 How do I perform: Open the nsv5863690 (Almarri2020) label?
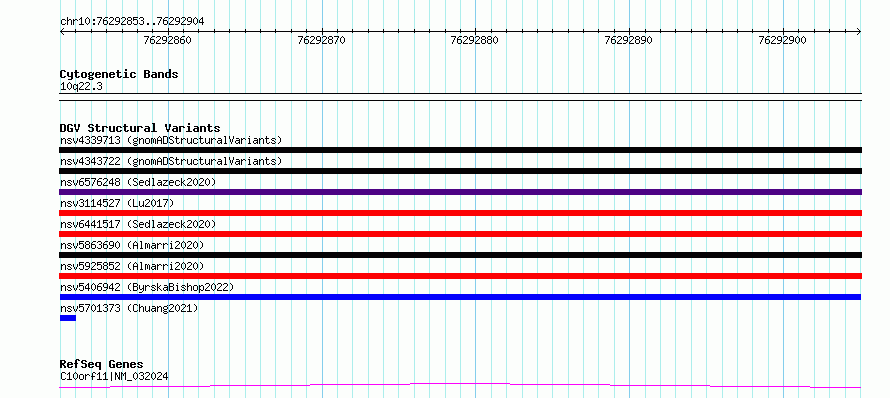[132, 245]
